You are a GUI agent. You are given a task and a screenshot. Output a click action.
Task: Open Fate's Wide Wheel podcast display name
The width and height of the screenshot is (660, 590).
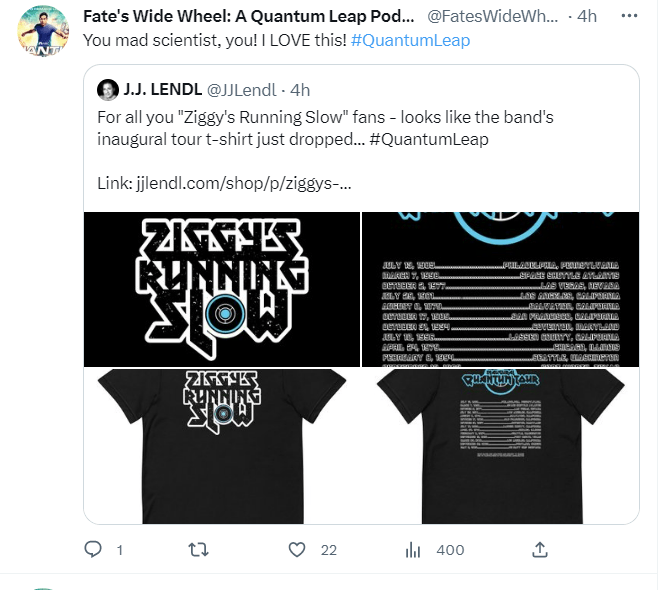pos(249,16)
